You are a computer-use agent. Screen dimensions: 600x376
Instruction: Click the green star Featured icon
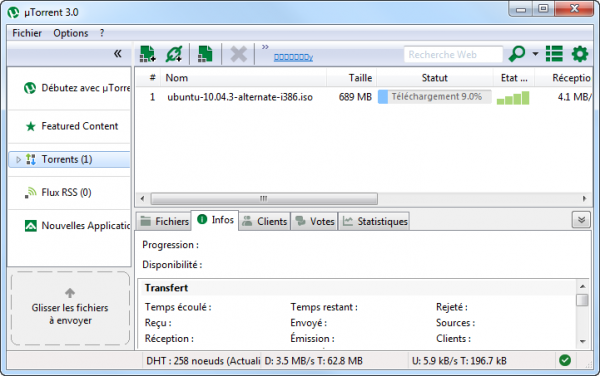31,126
